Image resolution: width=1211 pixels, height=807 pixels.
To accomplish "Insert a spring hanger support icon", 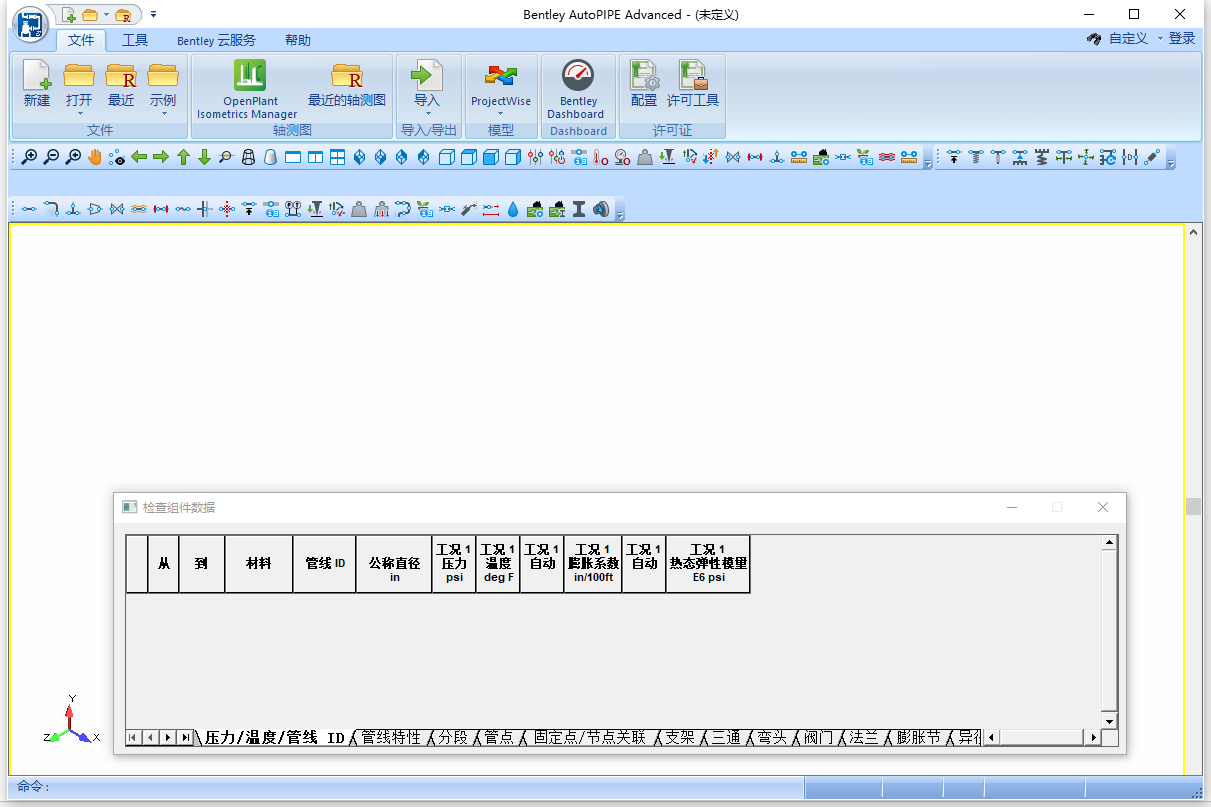I will 976,157.
